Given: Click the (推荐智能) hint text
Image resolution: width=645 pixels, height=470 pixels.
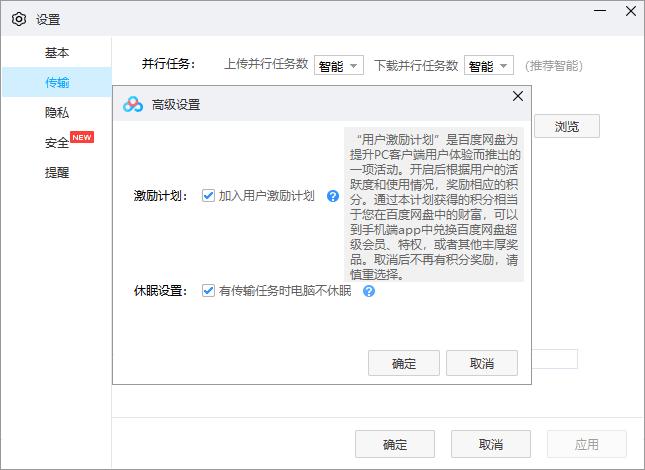Looking at the screenshot, I should pos(554,65).
